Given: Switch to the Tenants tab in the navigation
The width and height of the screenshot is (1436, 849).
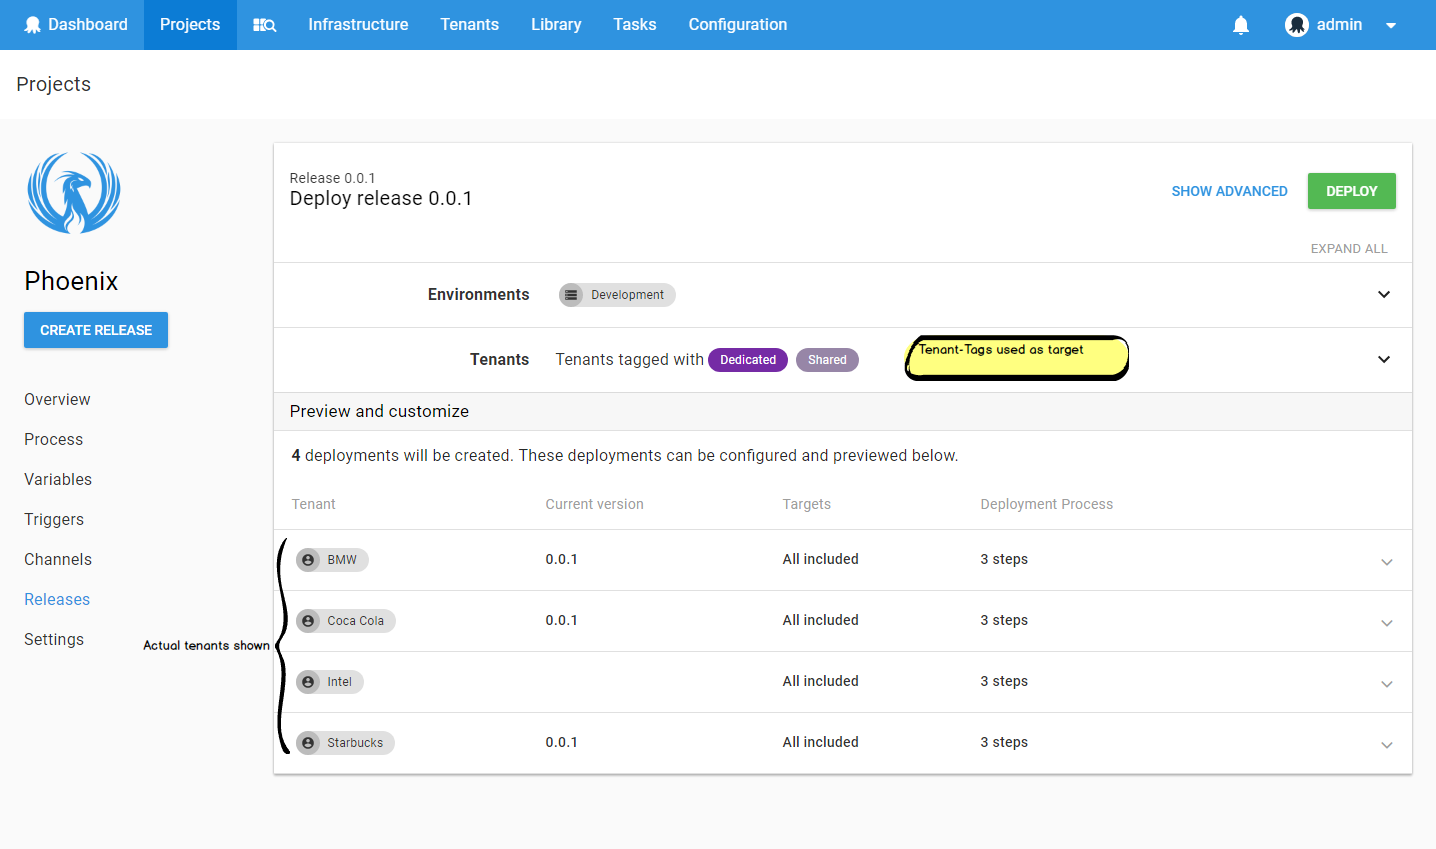Looking at the screenshot, I should tap(469, 24).
